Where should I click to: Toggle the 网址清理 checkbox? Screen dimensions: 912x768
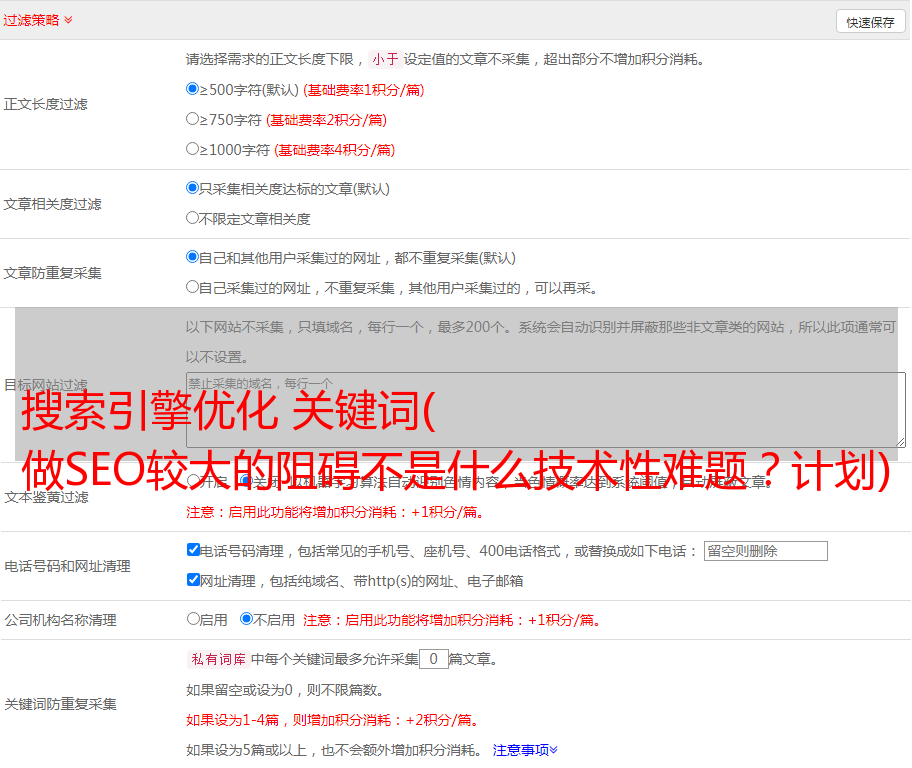193,579
